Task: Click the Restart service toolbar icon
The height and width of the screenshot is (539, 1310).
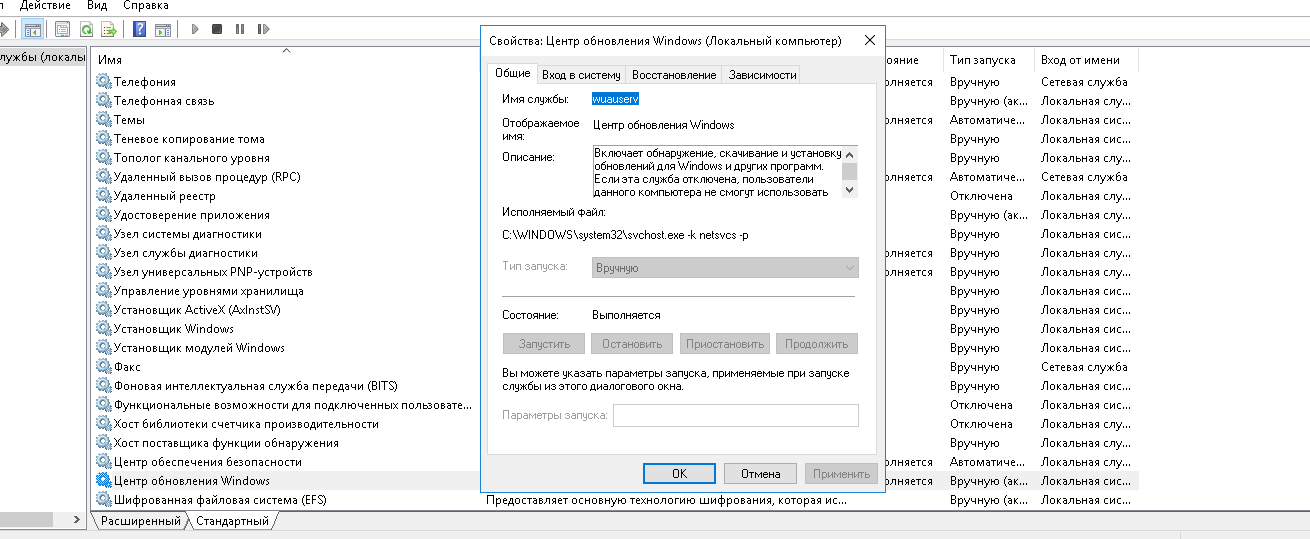Action: point(263,29)
